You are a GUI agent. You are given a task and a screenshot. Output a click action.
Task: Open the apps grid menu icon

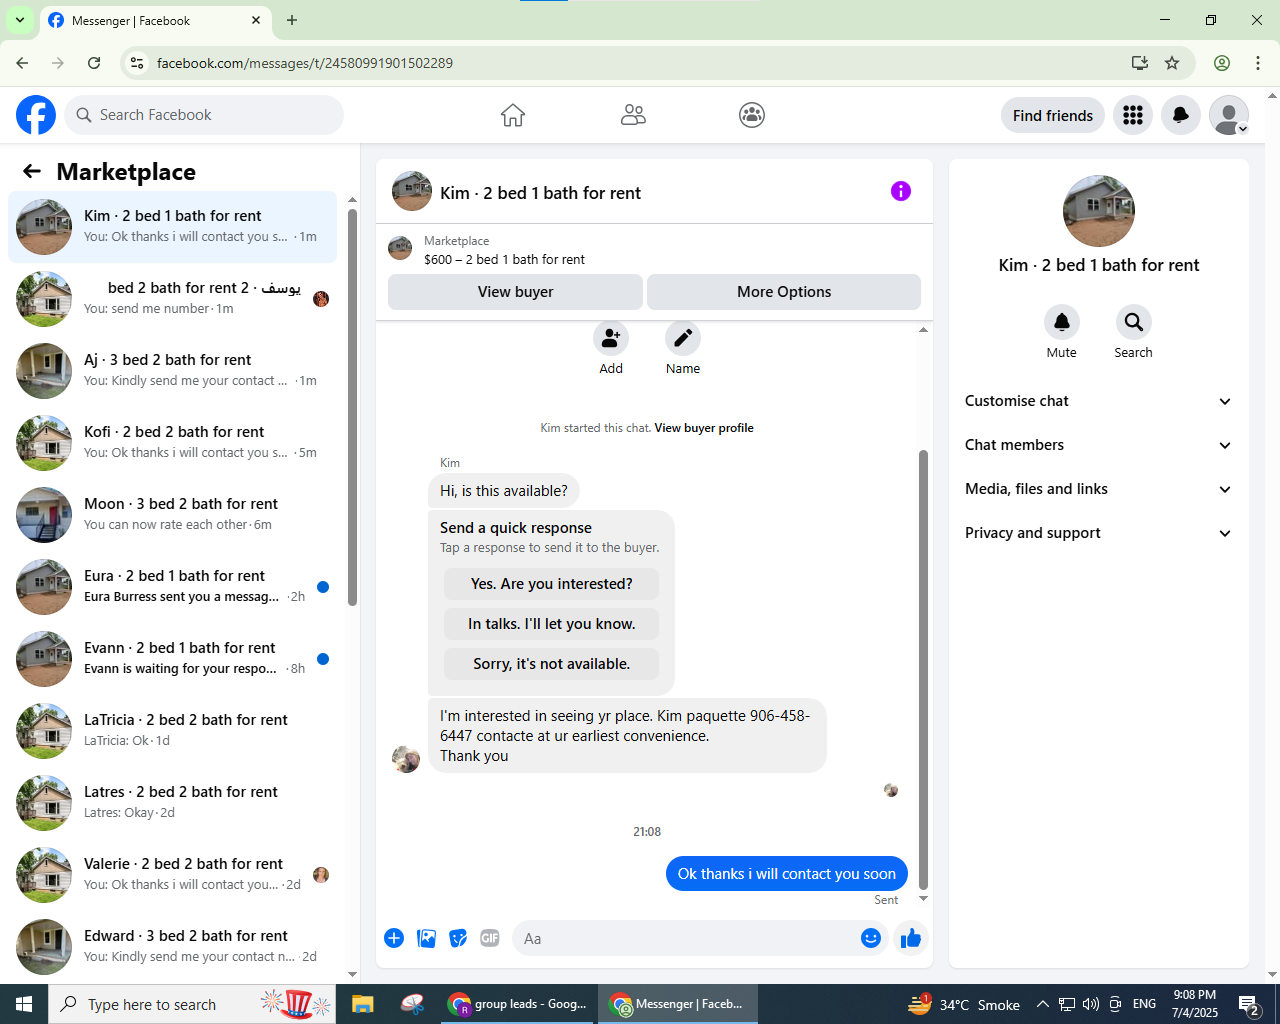point(1133,115)
